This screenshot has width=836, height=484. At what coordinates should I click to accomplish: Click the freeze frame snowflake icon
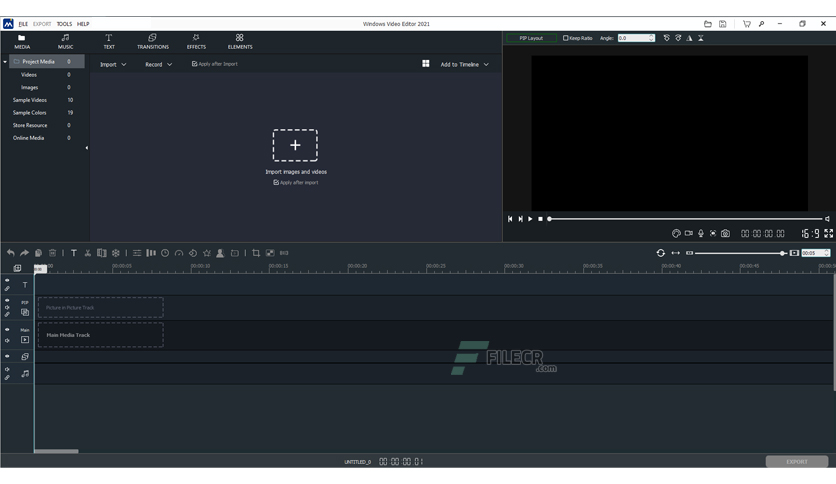click(116, 253)
